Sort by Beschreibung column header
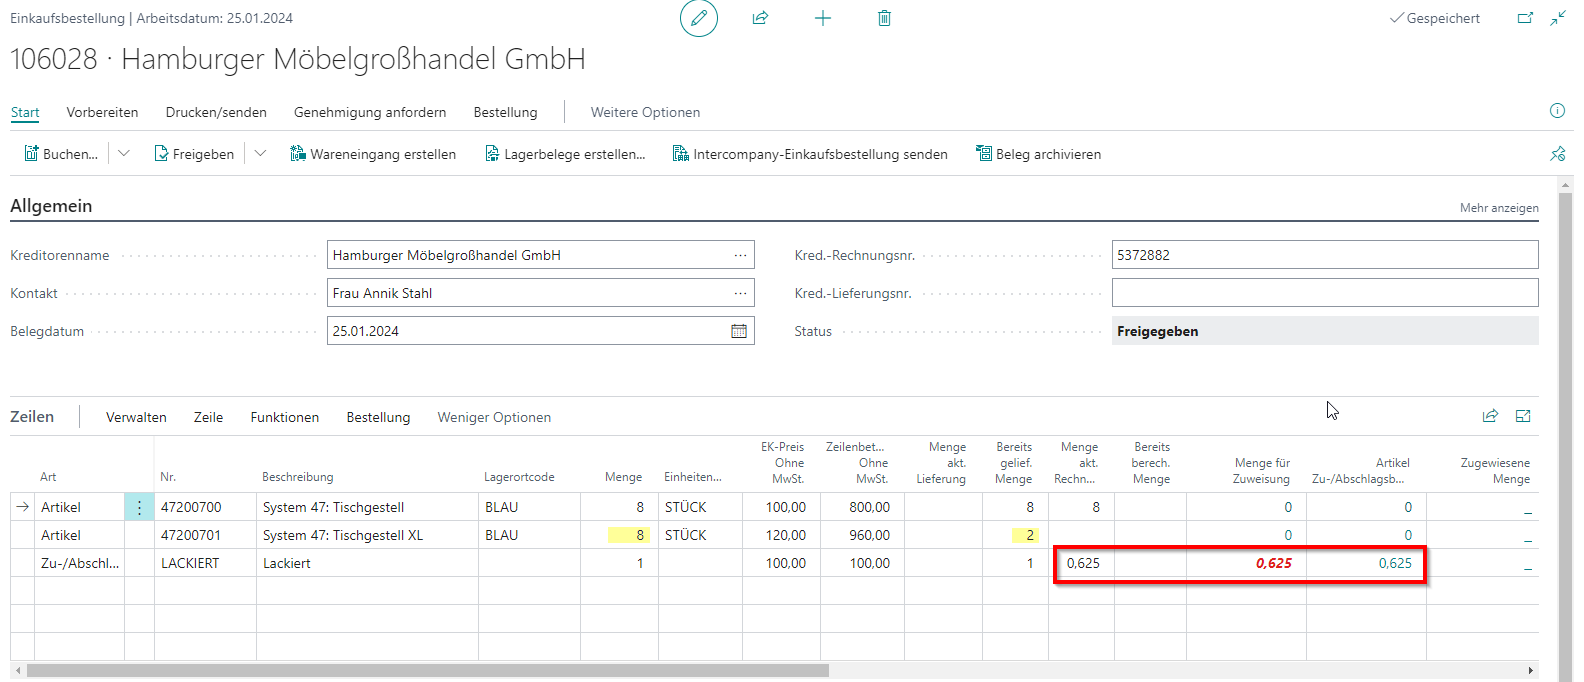 tap(298, 477)
